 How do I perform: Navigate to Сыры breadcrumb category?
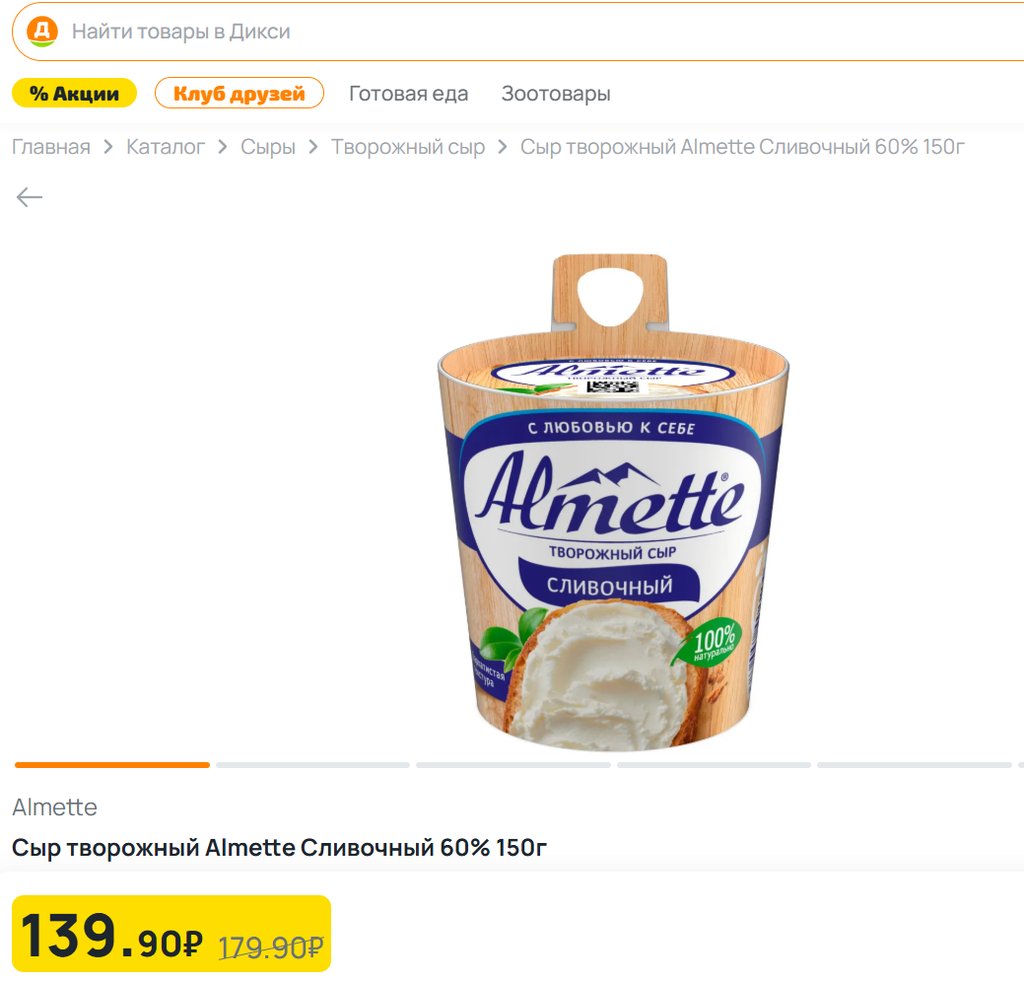pos(268,147)
